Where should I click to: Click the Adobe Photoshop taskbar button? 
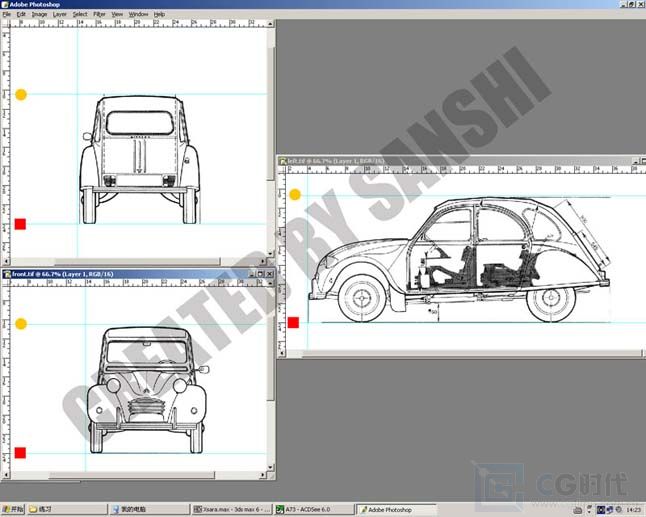396,510
